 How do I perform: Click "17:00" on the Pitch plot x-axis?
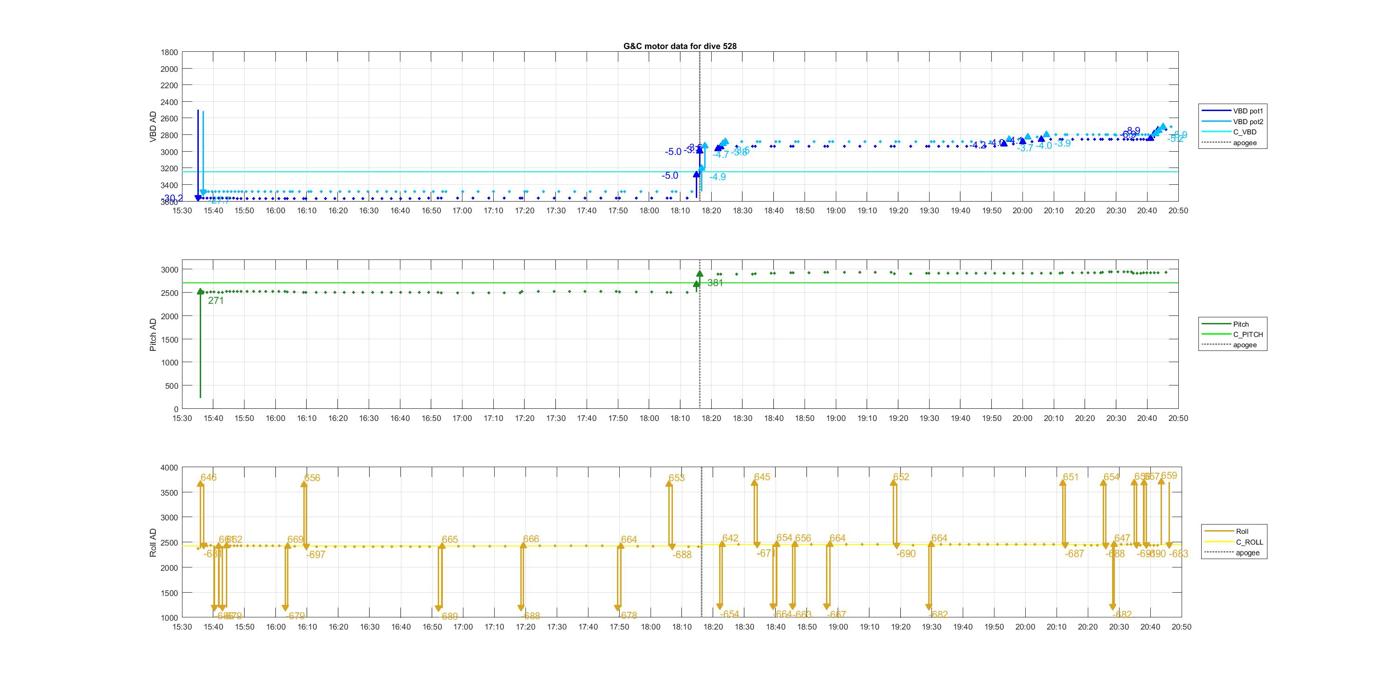(462, 418)
